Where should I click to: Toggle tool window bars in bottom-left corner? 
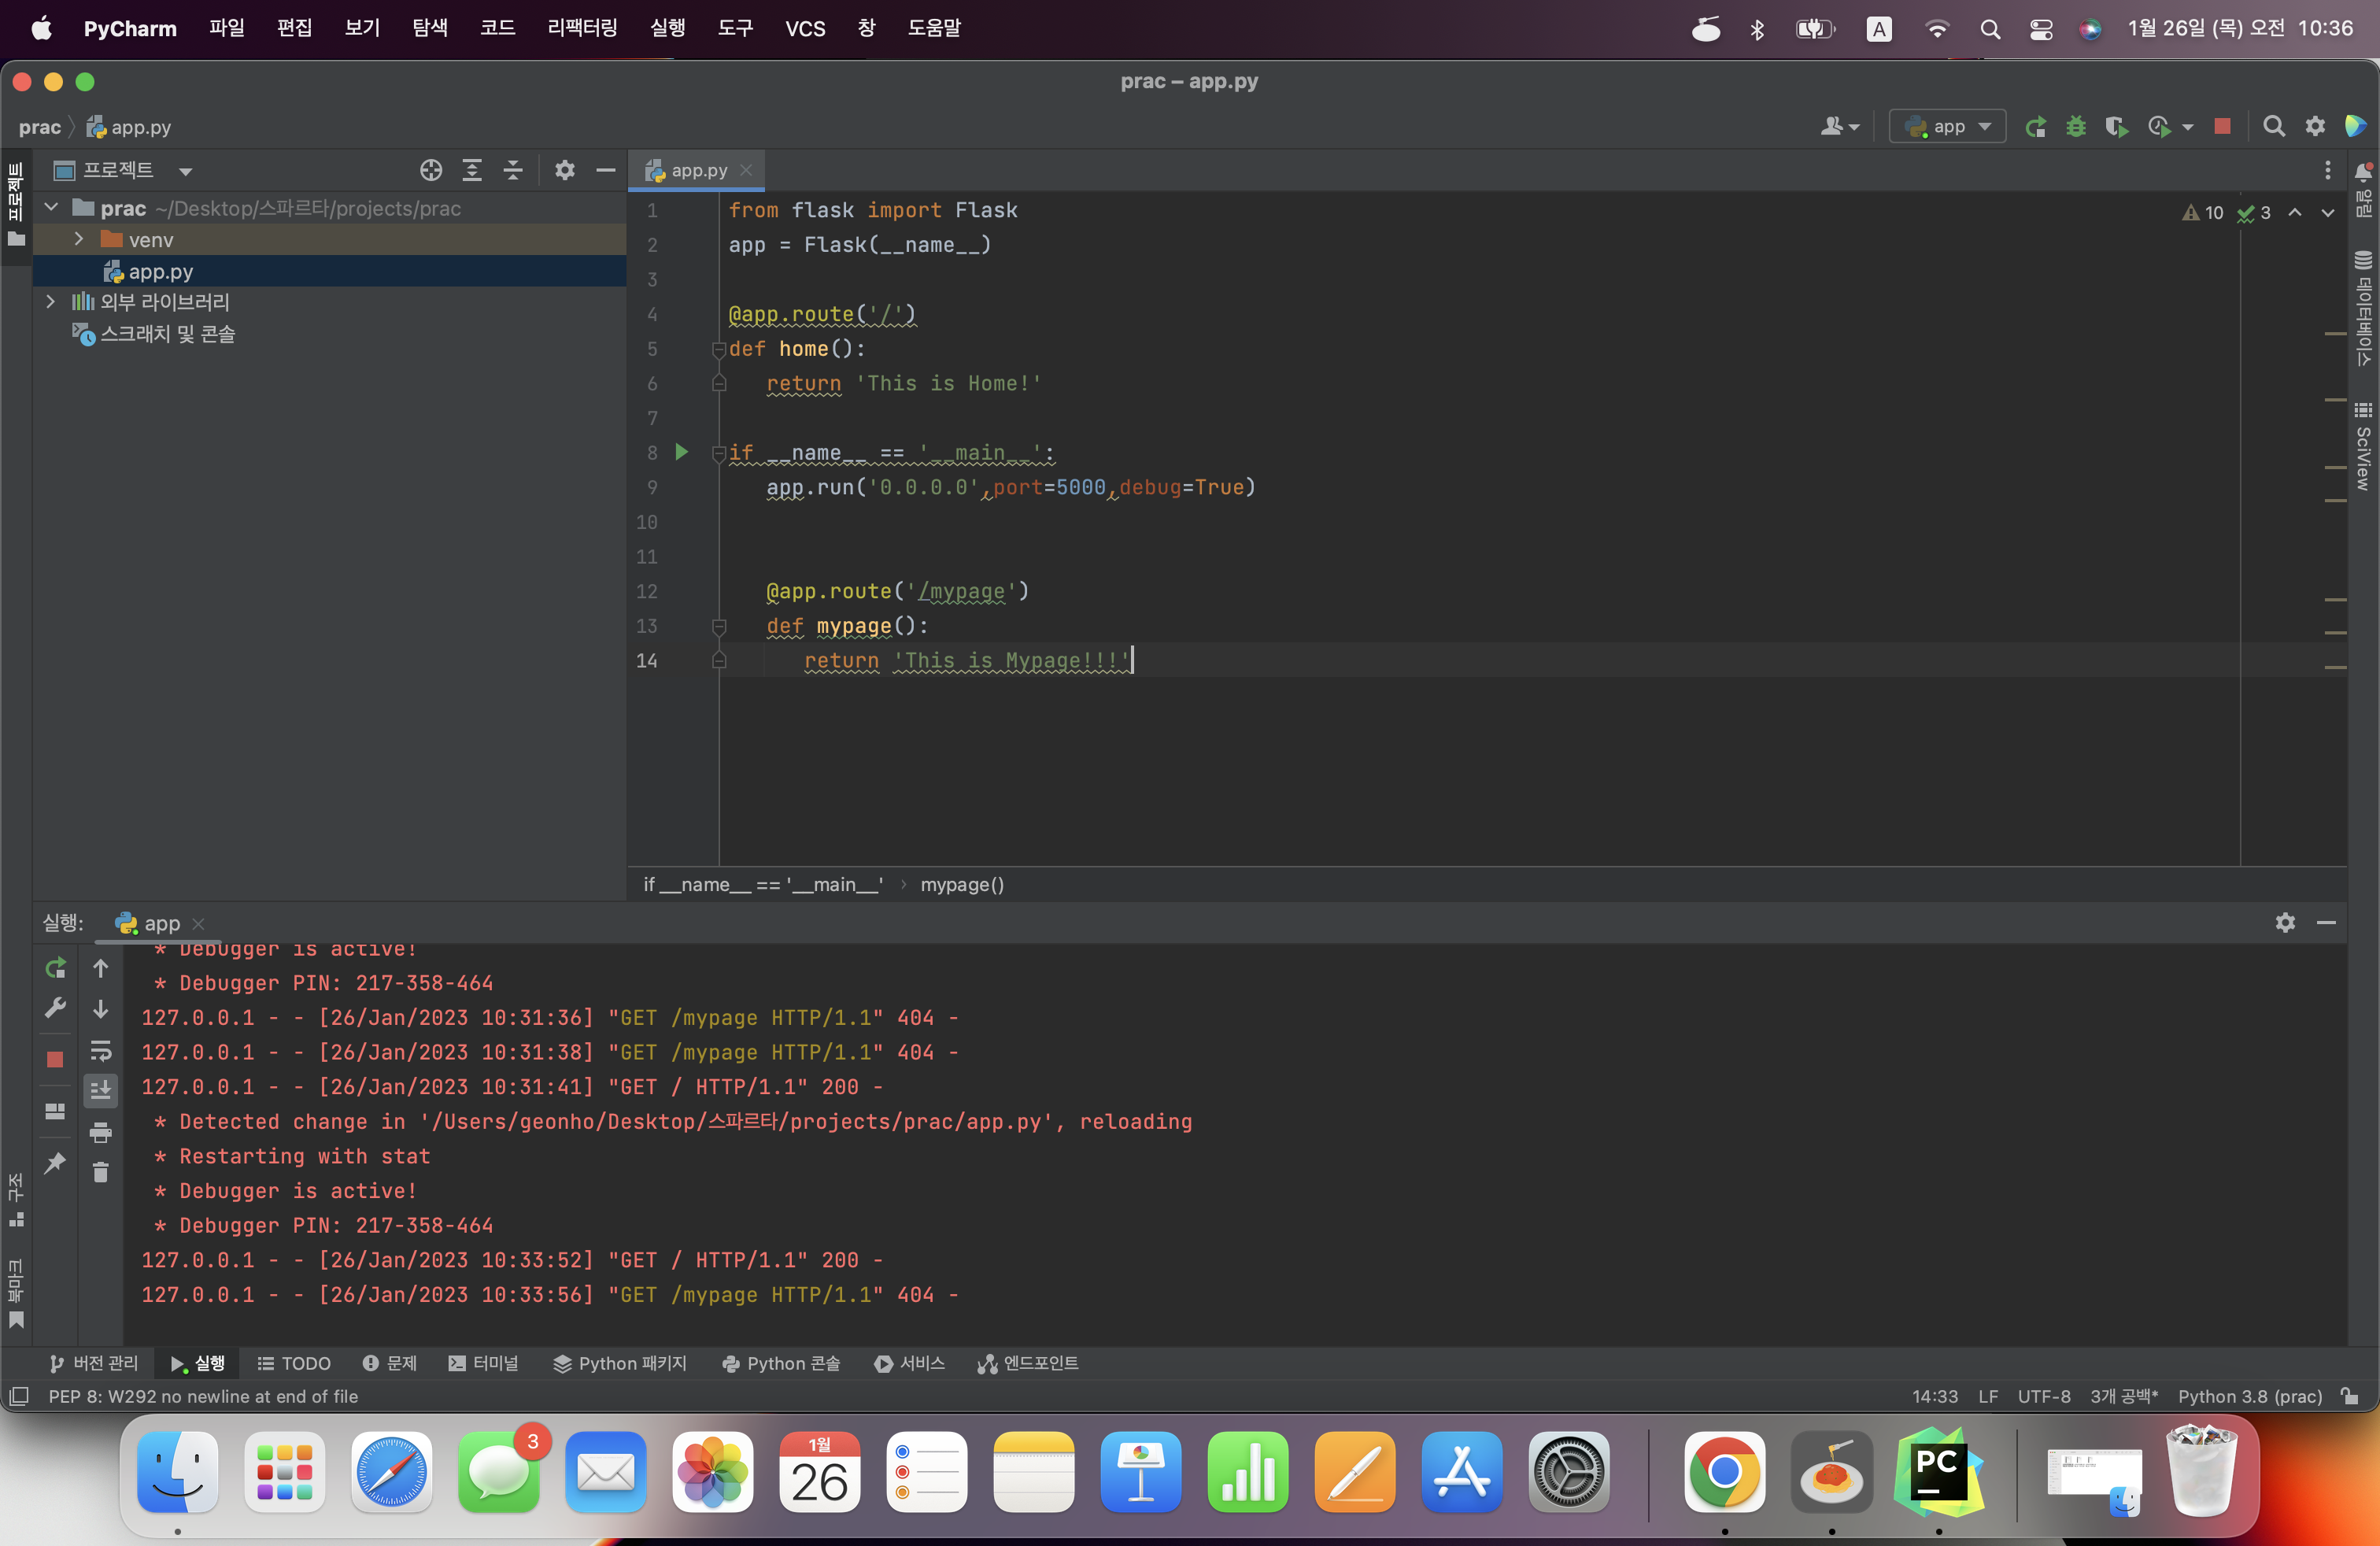pos(19,1396)
